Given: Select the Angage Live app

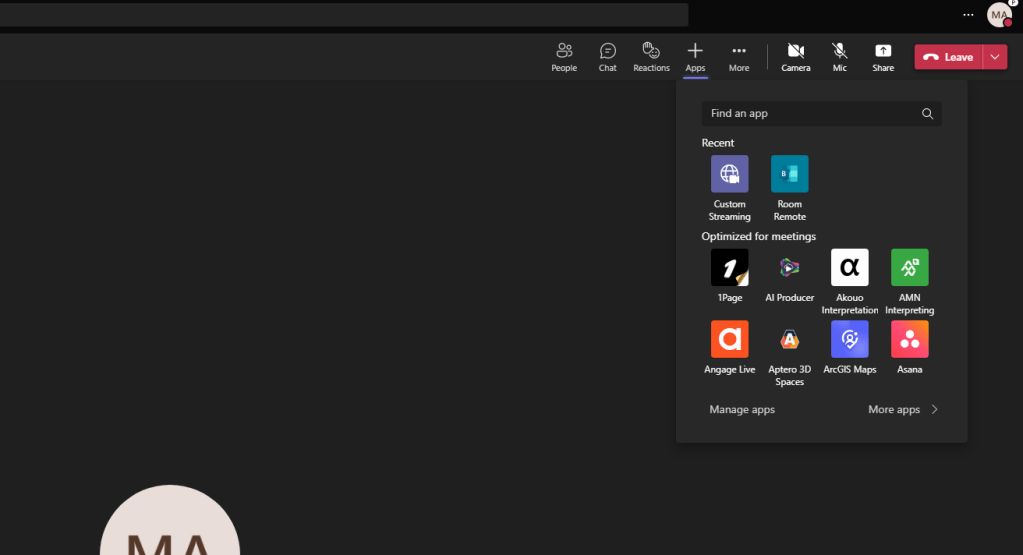Looking at the screenshot, I should click(x=729, y=340).
